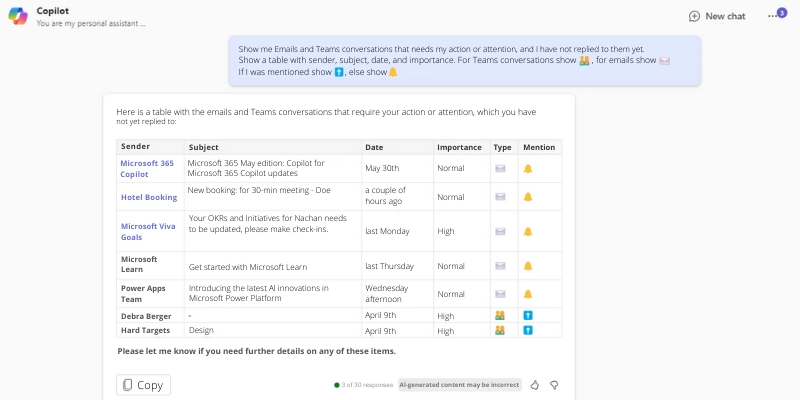800x400 pixels.
Task: Click 'Please let me know' closing sentence
Action: pyautogui.click(x=256, y=351)
